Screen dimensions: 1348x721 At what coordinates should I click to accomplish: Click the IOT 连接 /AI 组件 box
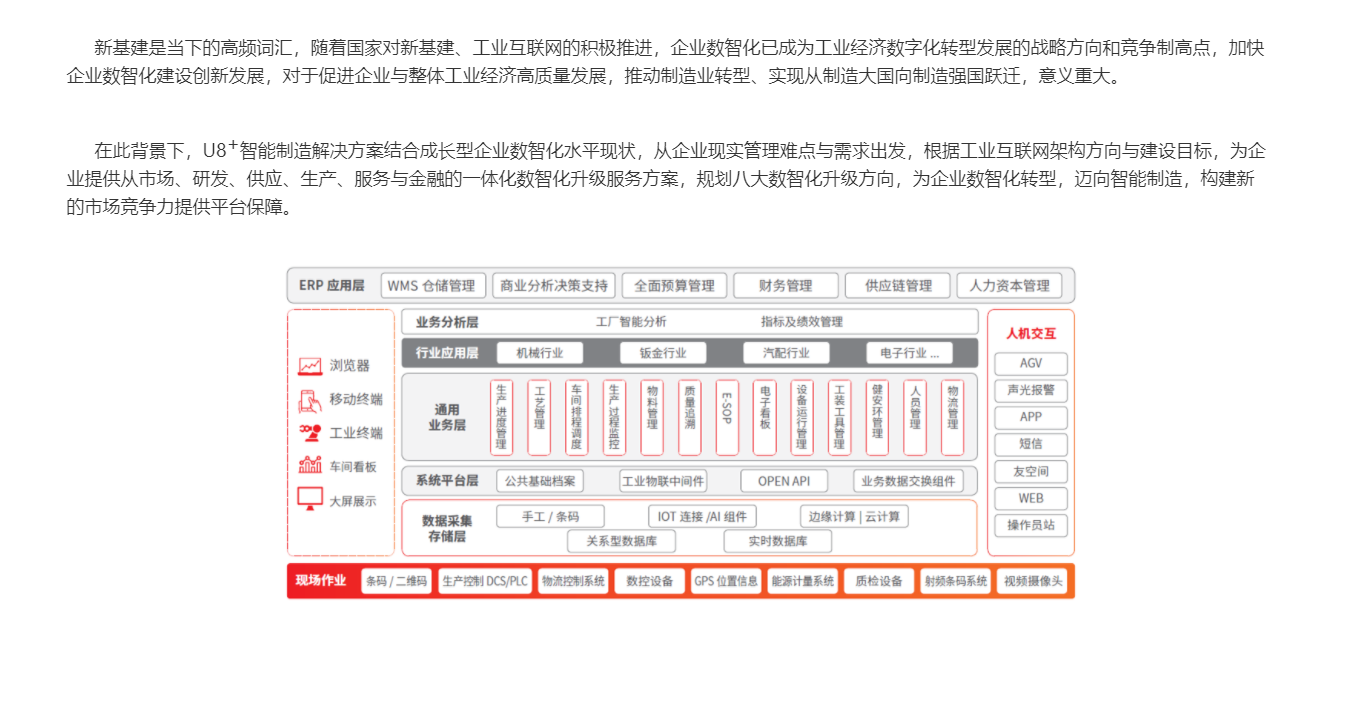click(701, 517)
